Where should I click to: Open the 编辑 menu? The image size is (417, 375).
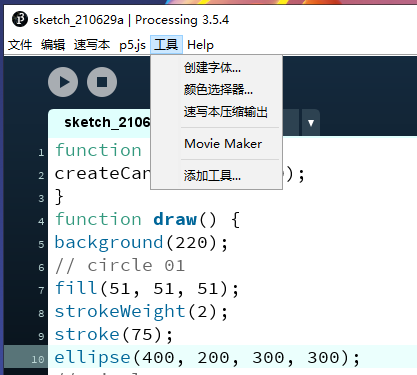point(53,45)
